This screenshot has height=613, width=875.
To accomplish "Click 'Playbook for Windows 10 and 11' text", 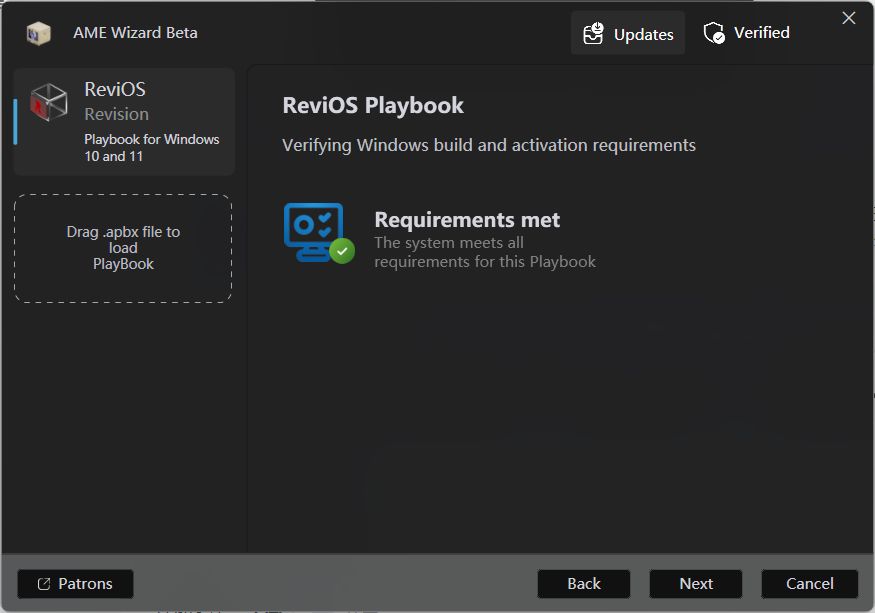I will coord(152,147).
